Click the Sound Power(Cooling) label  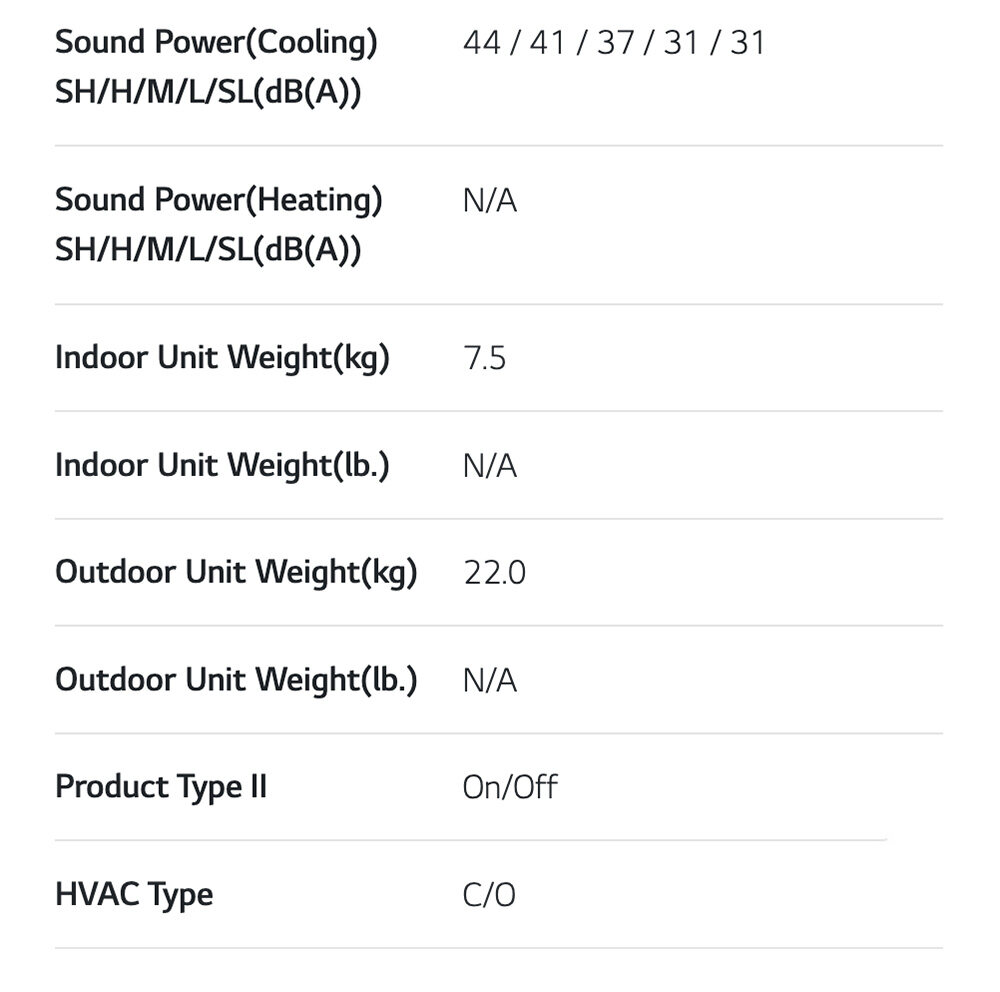click(216, 43)
